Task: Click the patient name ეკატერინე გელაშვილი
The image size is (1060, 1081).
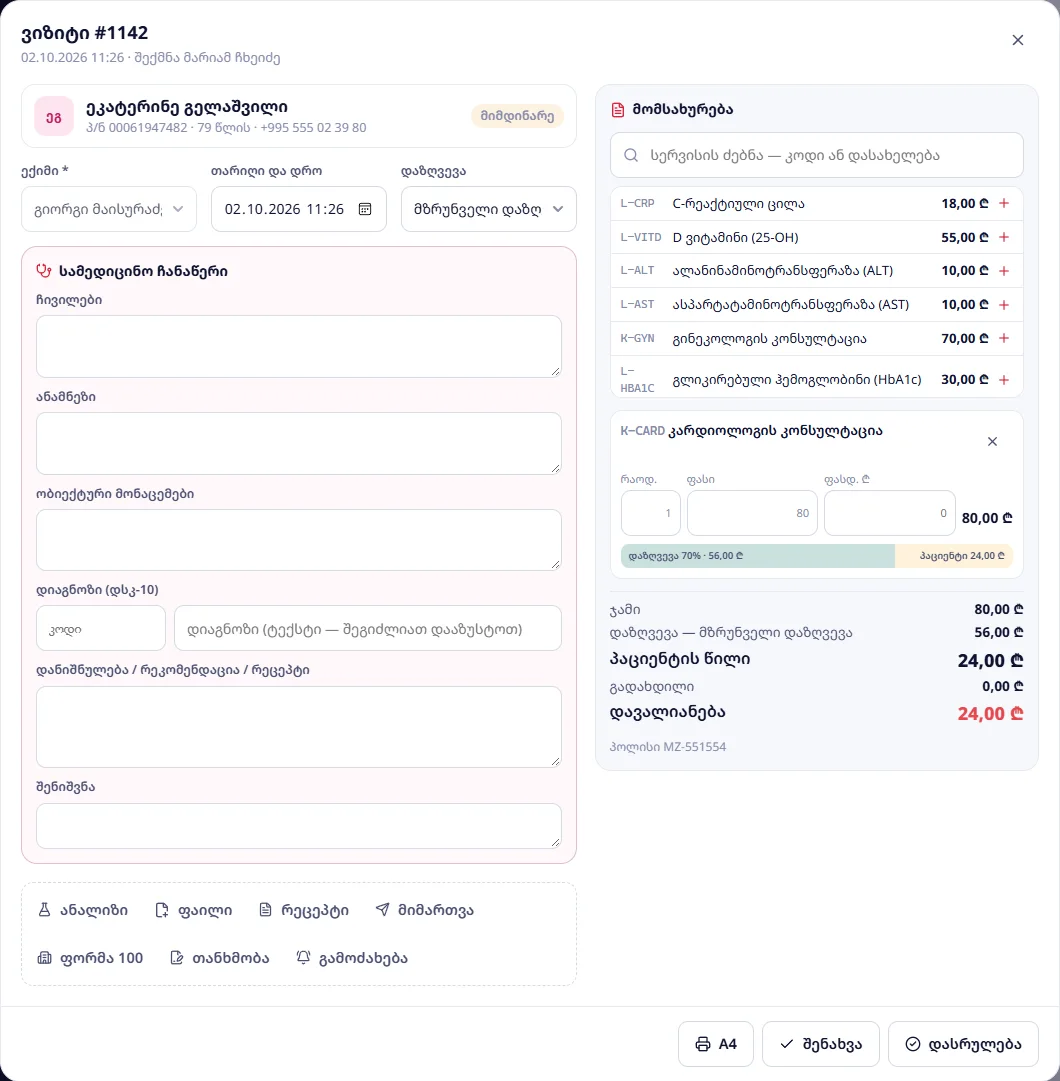Action: pyautogui.click(x=187, y=107)
